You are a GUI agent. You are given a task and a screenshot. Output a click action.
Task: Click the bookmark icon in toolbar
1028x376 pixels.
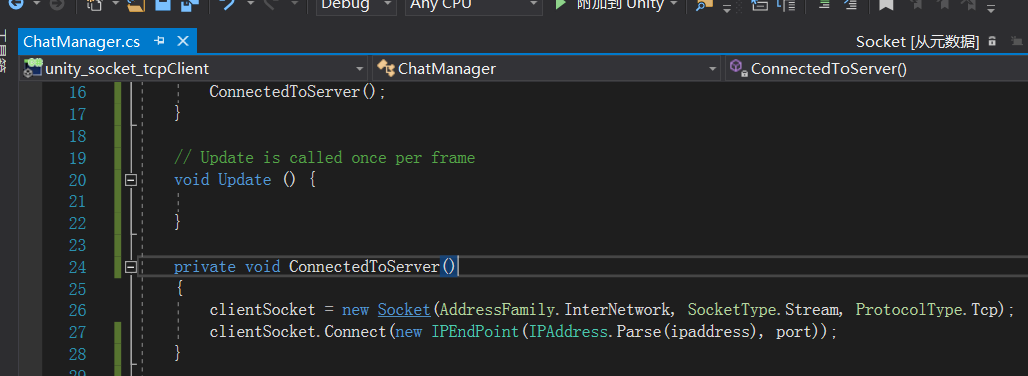886,5
